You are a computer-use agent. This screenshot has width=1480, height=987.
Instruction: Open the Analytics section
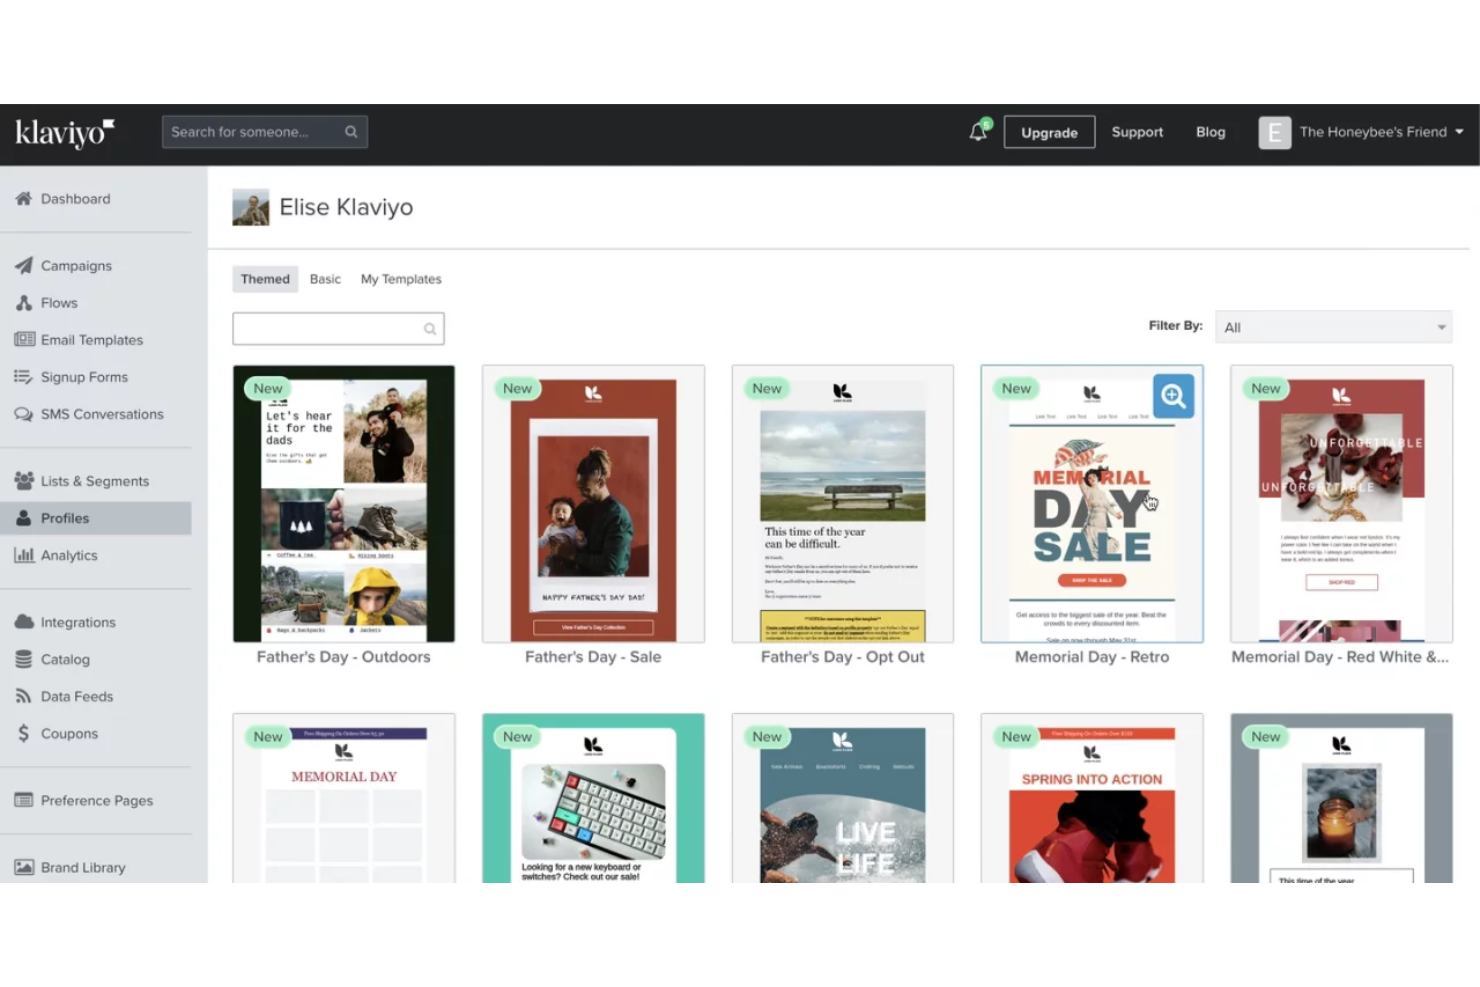tap(68, 555)
